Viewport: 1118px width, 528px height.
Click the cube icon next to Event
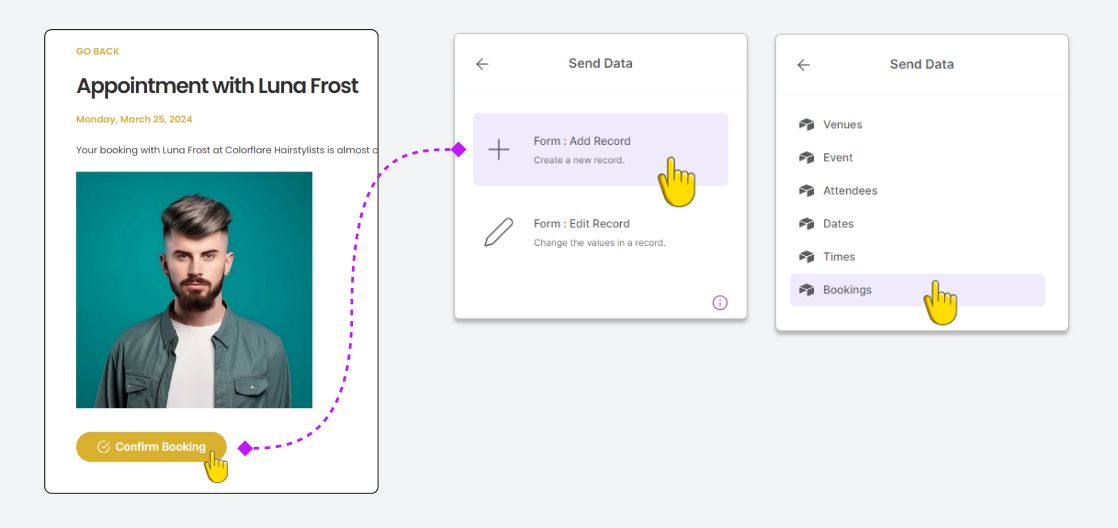click(806, 157)
